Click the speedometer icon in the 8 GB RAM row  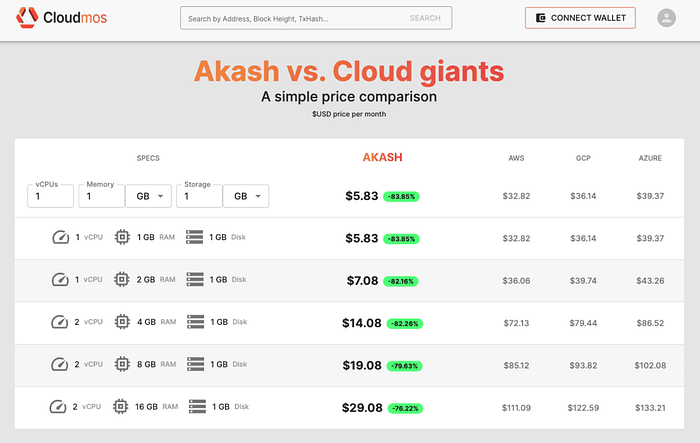tap(59, 364)
